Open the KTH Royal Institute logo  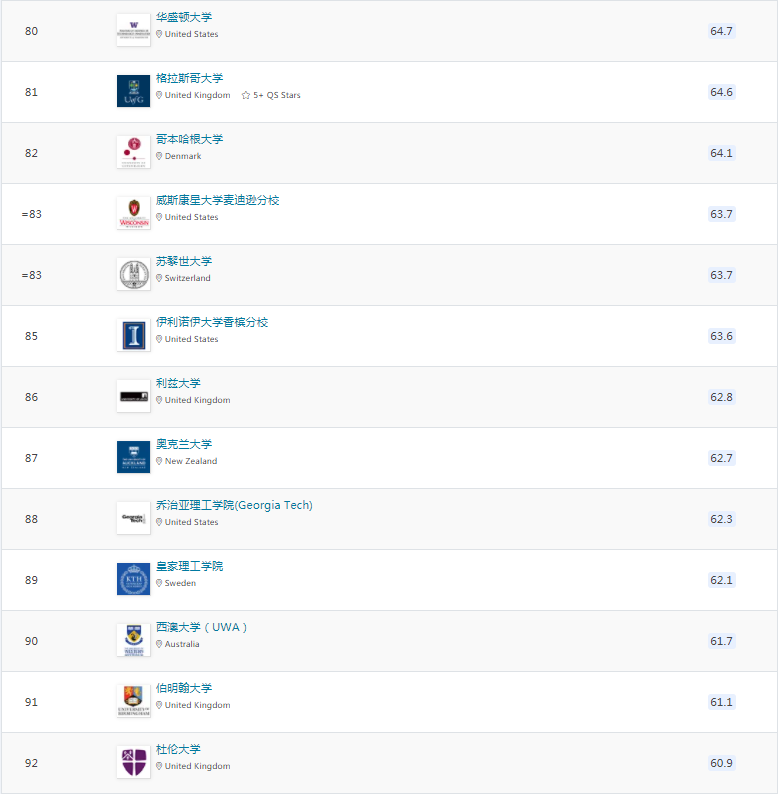(133, 579)
